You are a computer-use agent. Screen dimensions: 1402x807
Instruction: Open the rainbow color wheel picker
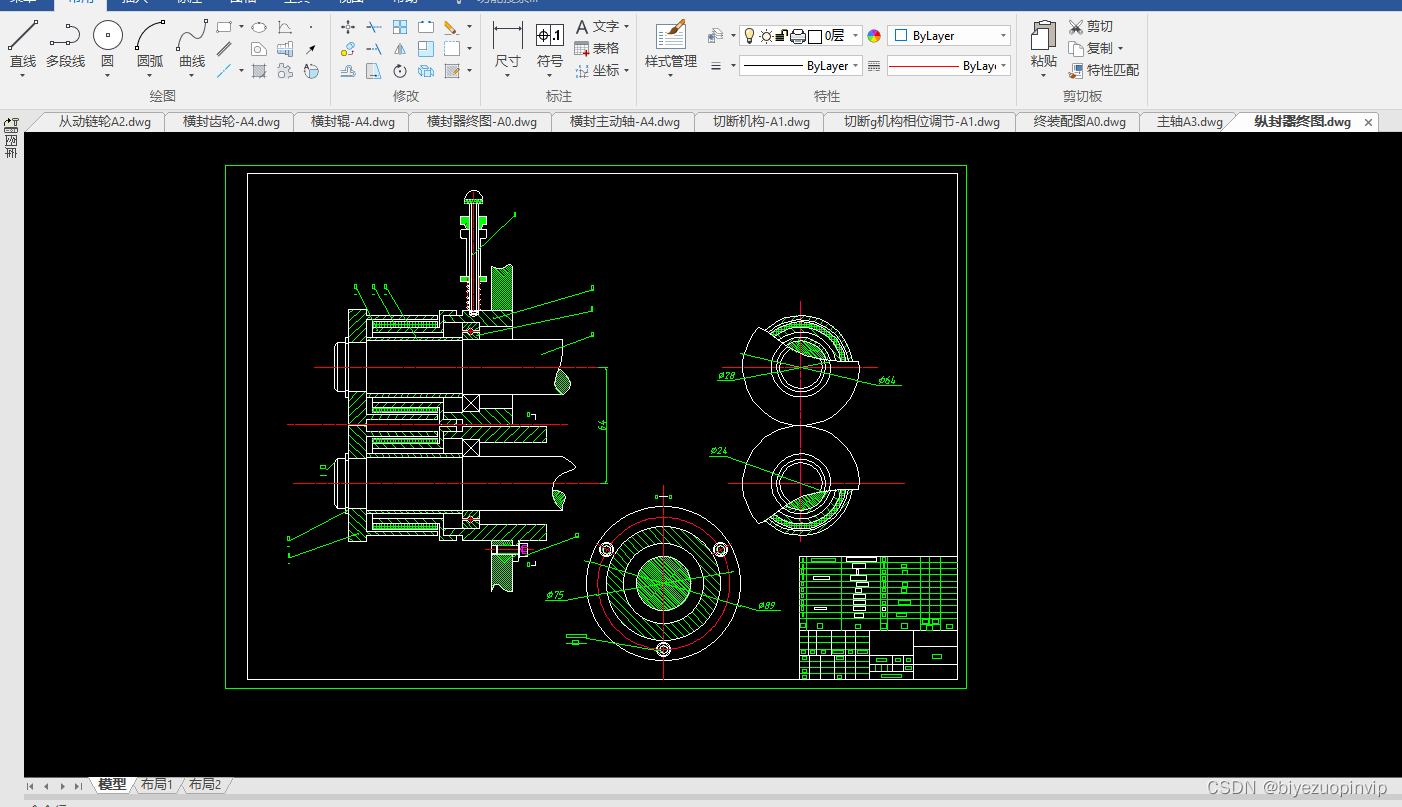pyautogui.click(x=874, y=36)
